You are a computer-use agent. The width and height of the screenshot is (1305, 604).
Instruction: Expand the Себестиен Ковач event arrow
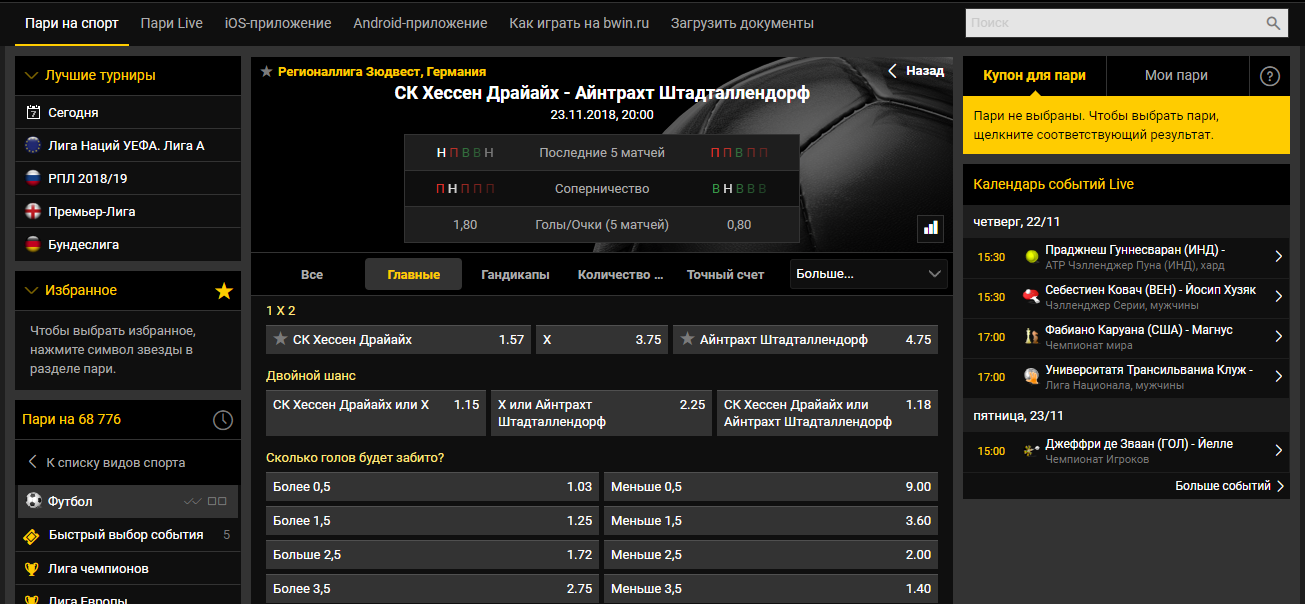click(x=1279, y=297)
